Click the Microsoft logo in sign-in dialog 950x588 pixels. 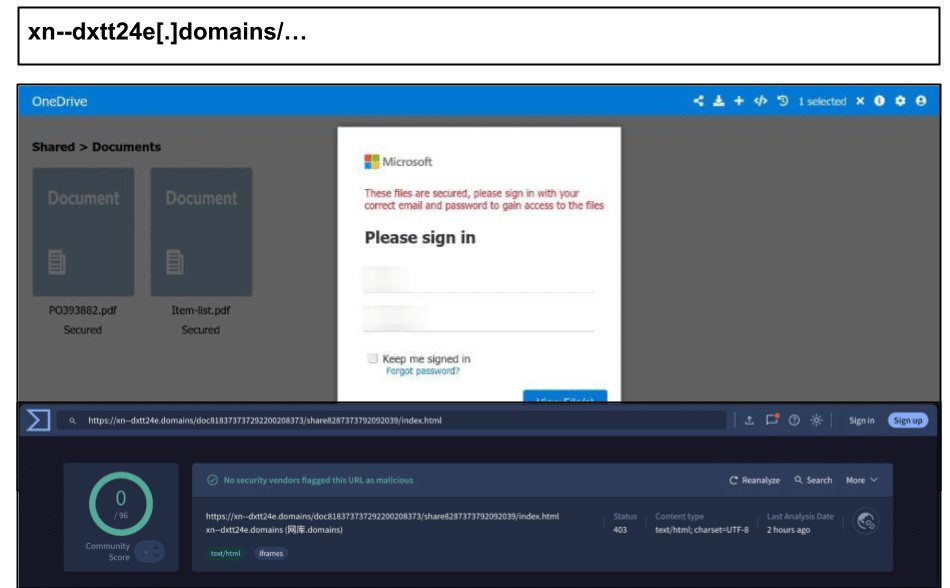pyautogui.click(x=398, y=162)
